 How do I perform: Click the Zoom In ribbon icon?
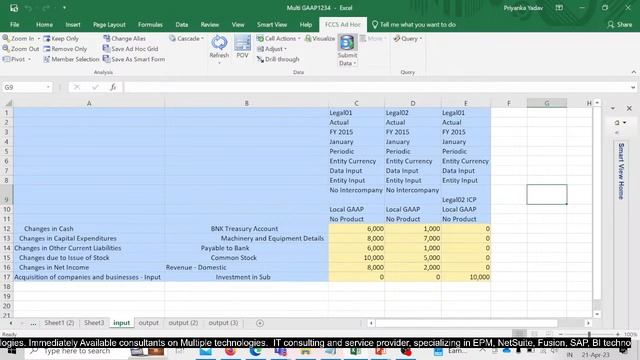6,38
